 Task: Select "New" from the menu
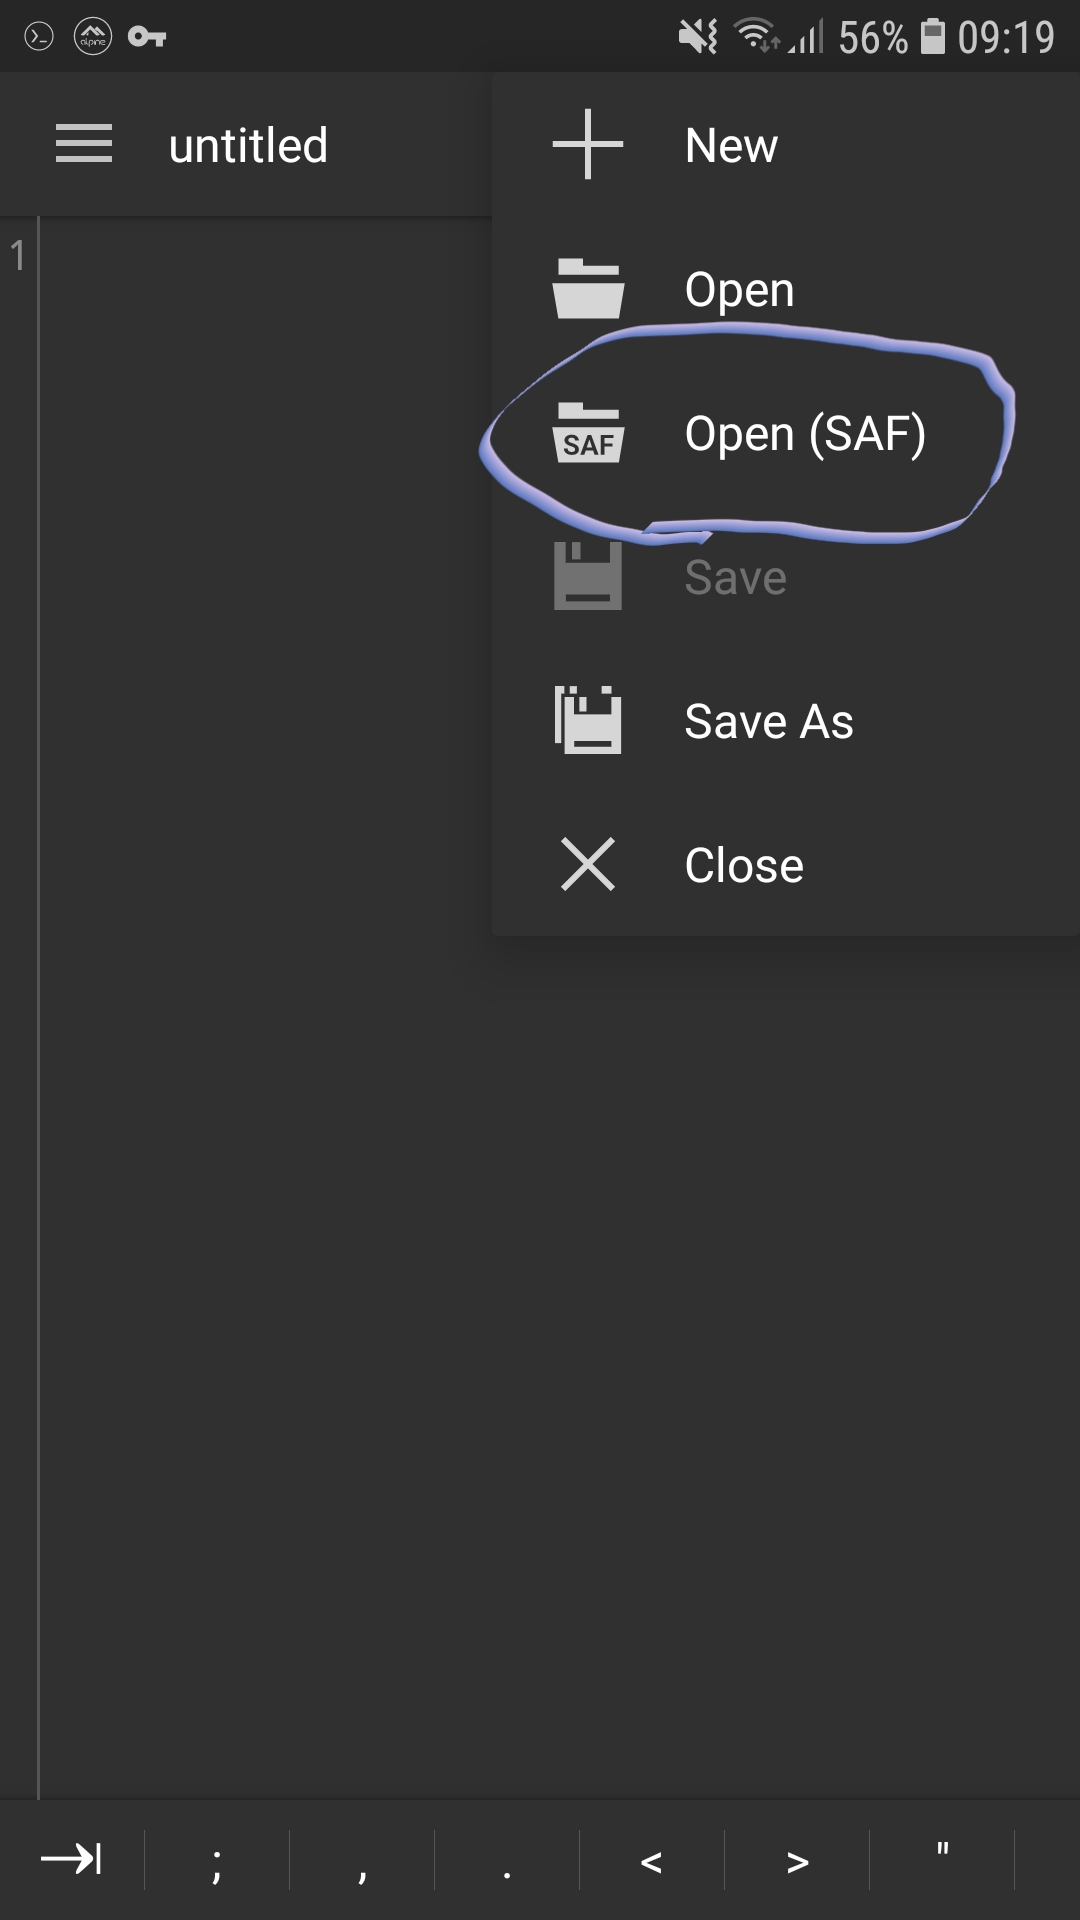pos(730,143)
